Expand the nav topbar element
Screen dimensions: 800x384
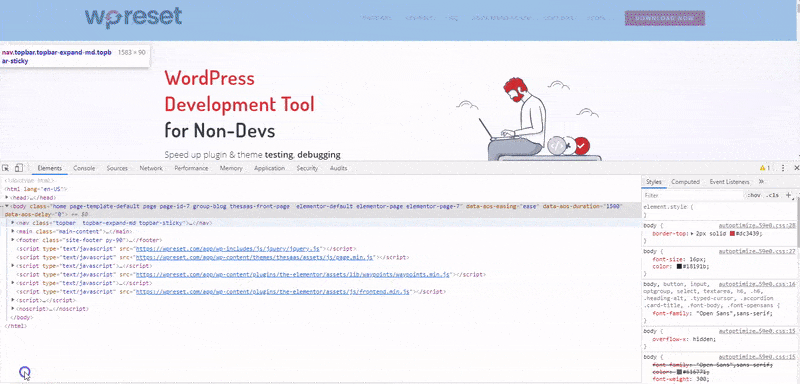(x=13, y=223)
